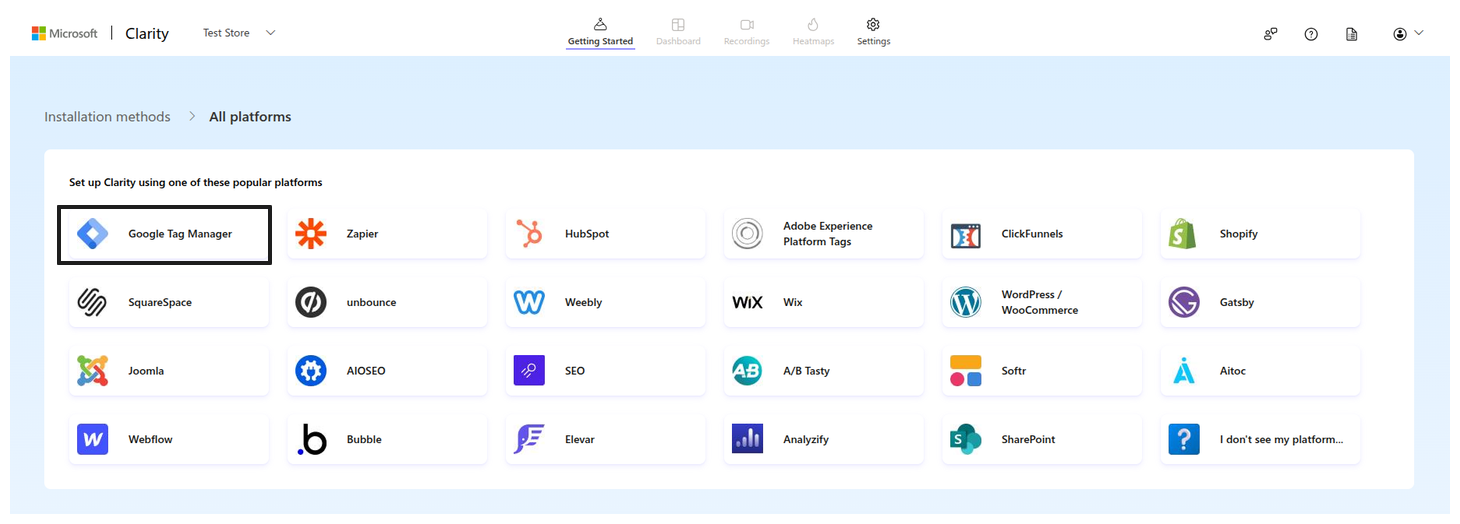Select the WordPress / WooCommerce label
Image resolution: width=1460 pixels, height=524 pixels.
(x=1040, y=302)
